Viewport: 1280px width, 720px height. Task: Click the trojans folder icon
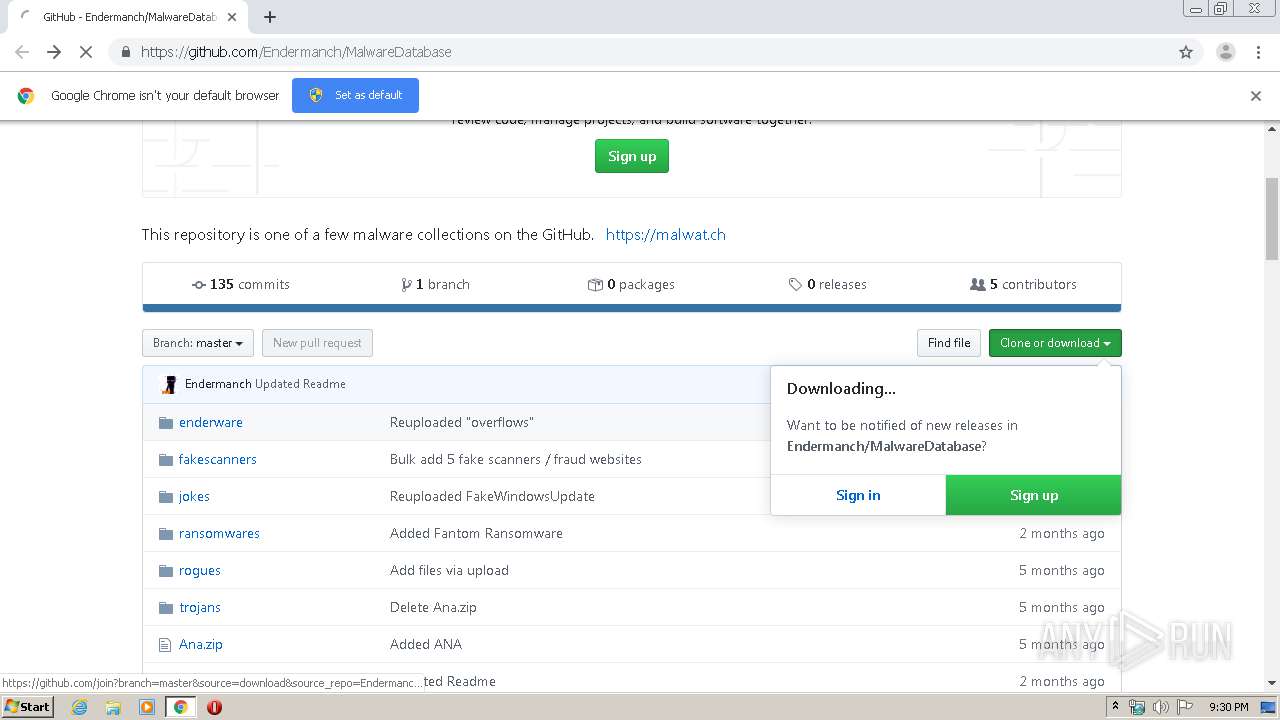pos(166,608)
